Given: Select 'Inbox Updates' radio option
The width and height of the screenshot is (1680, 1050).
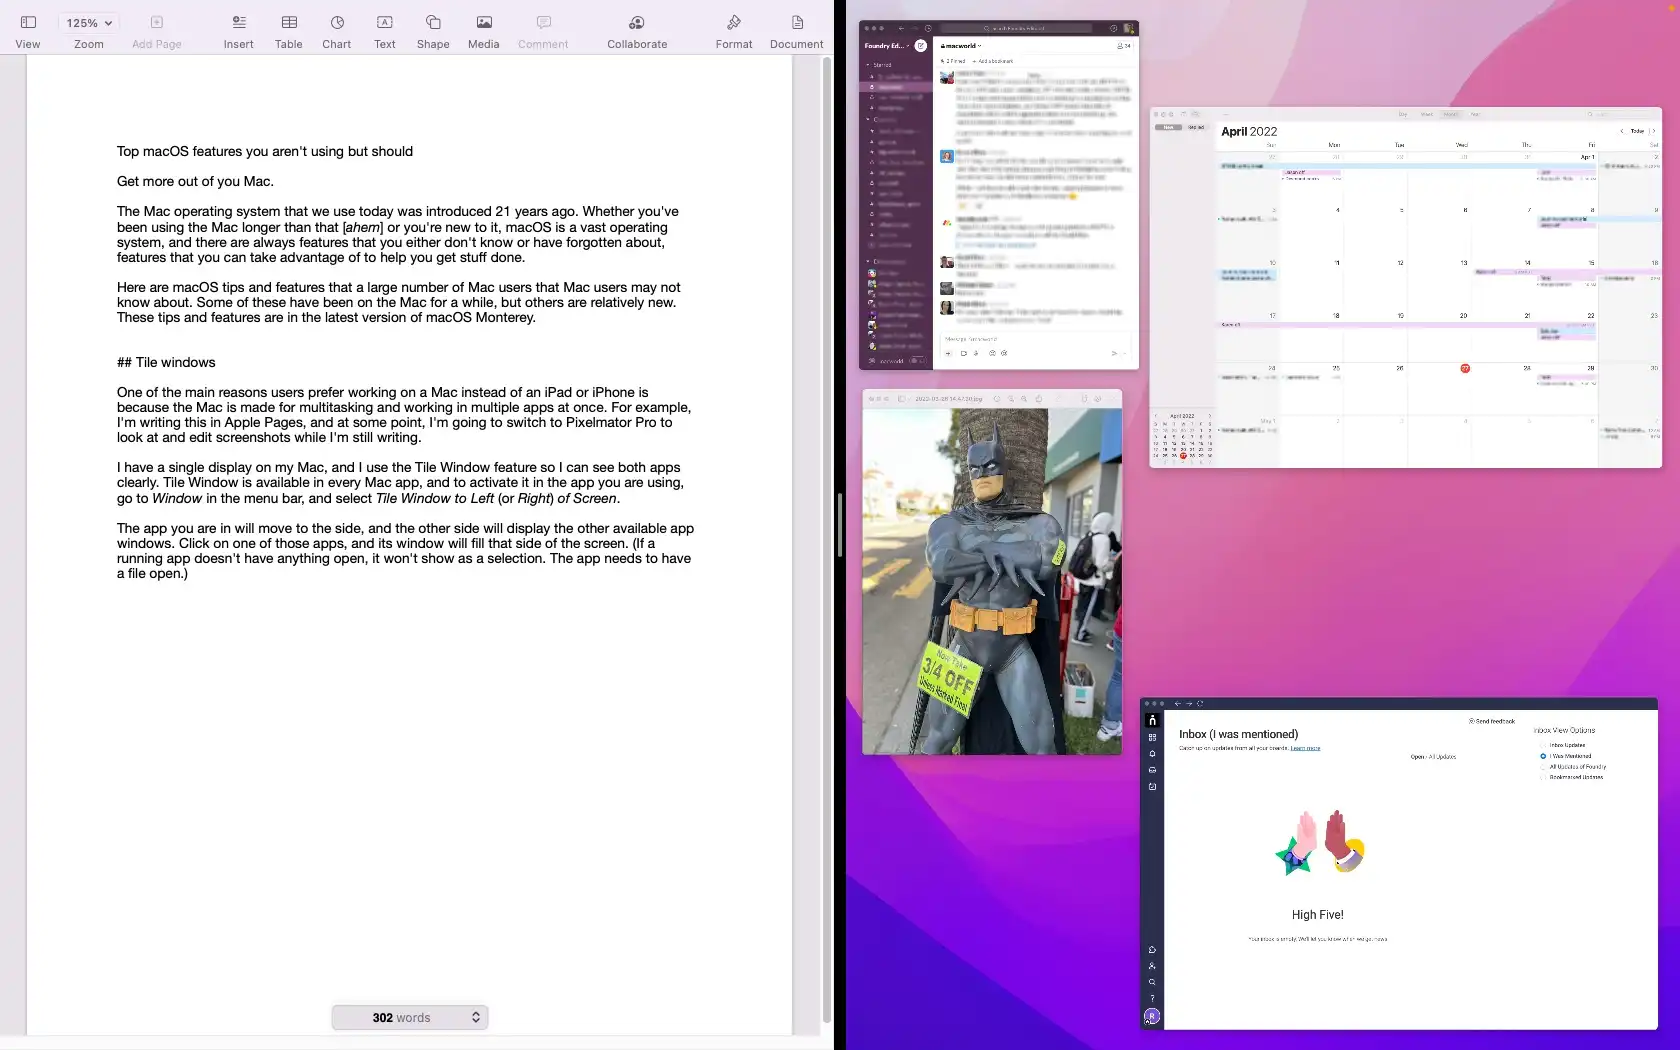Looking at the screenshot, I should (1543, 745).
